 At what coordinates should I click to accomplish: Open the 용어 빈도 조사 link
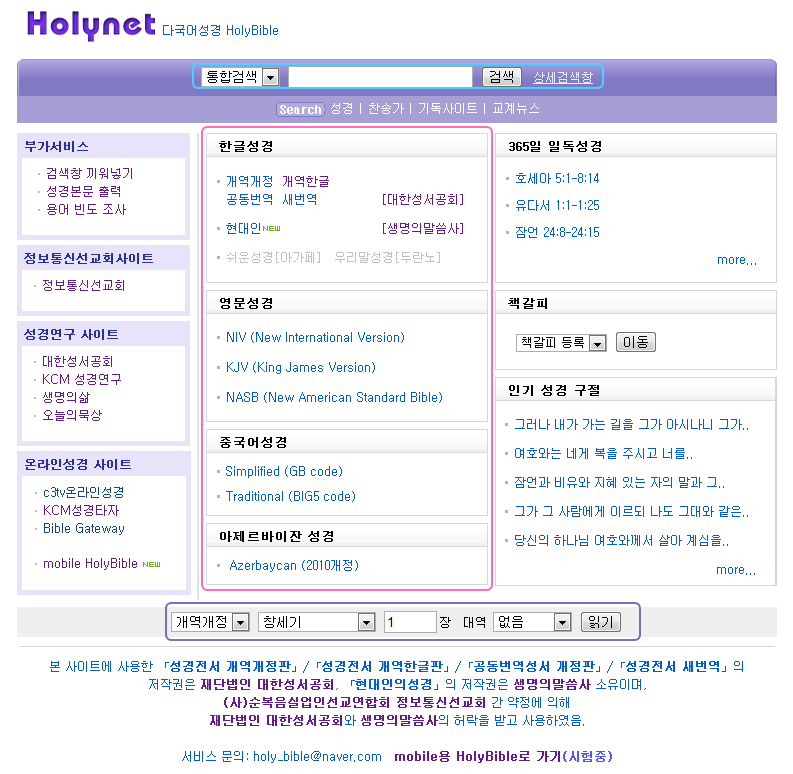pos(86,209)
